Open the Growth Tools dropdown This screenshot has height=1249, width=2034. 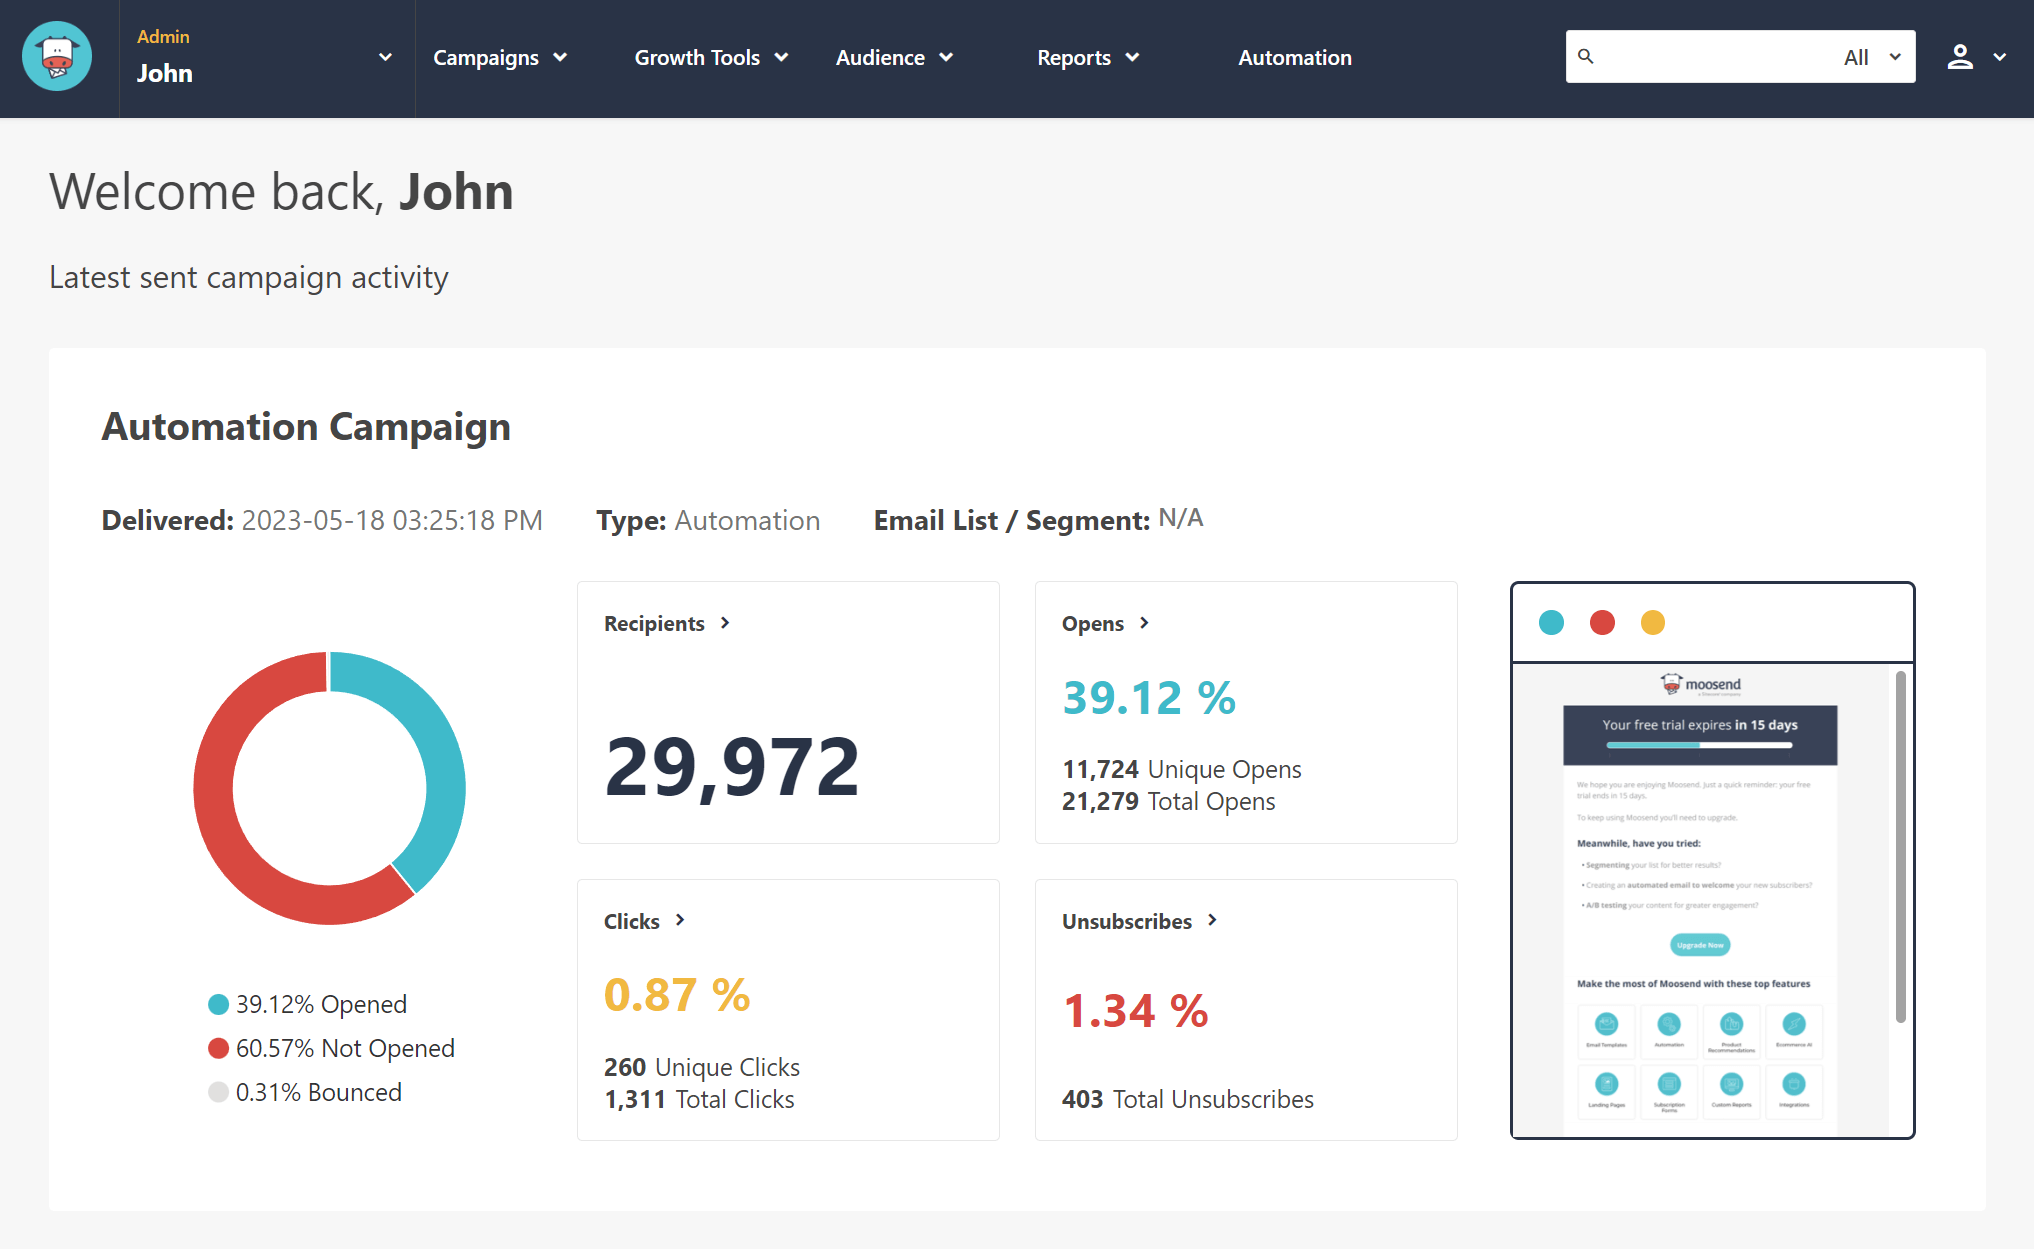710,58
